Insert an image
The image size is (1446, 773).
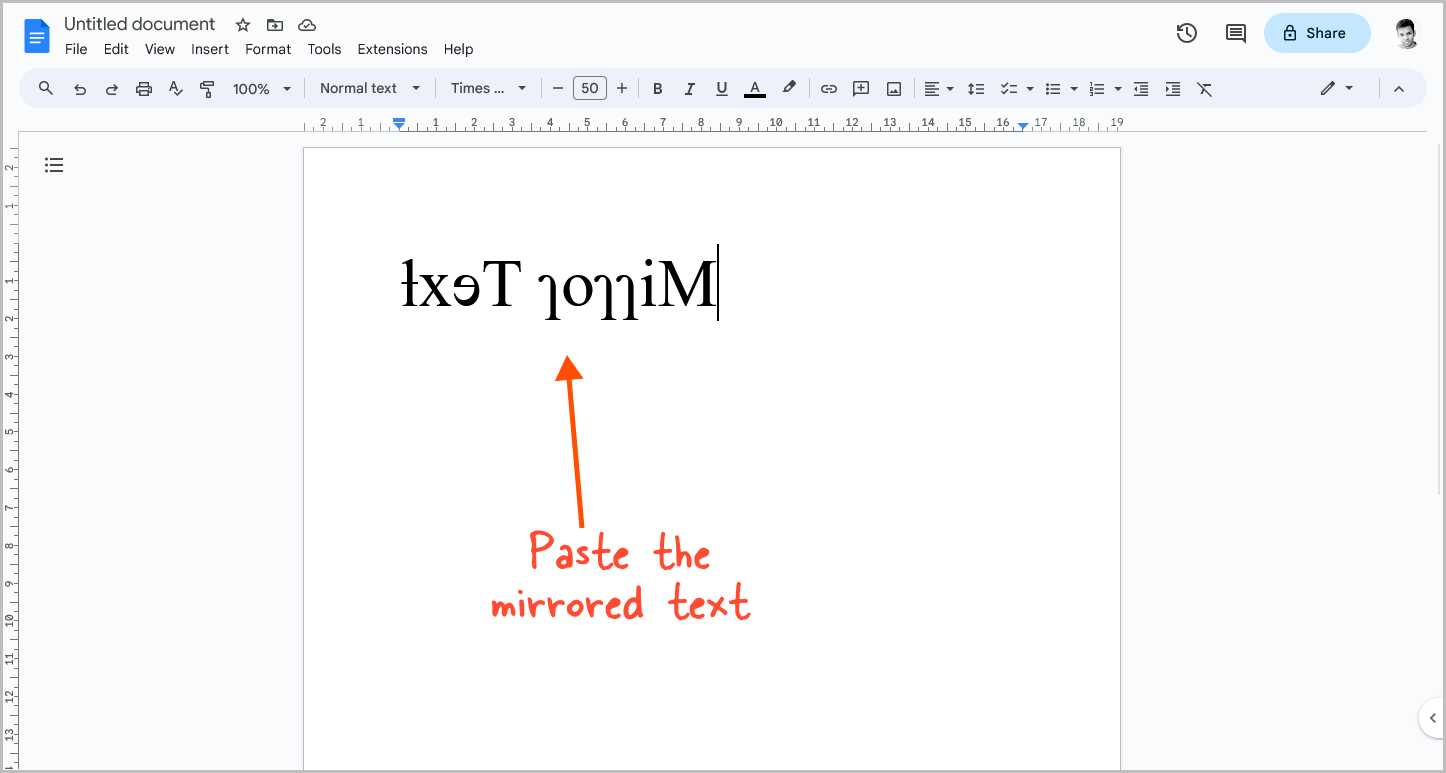click(893, 88)
